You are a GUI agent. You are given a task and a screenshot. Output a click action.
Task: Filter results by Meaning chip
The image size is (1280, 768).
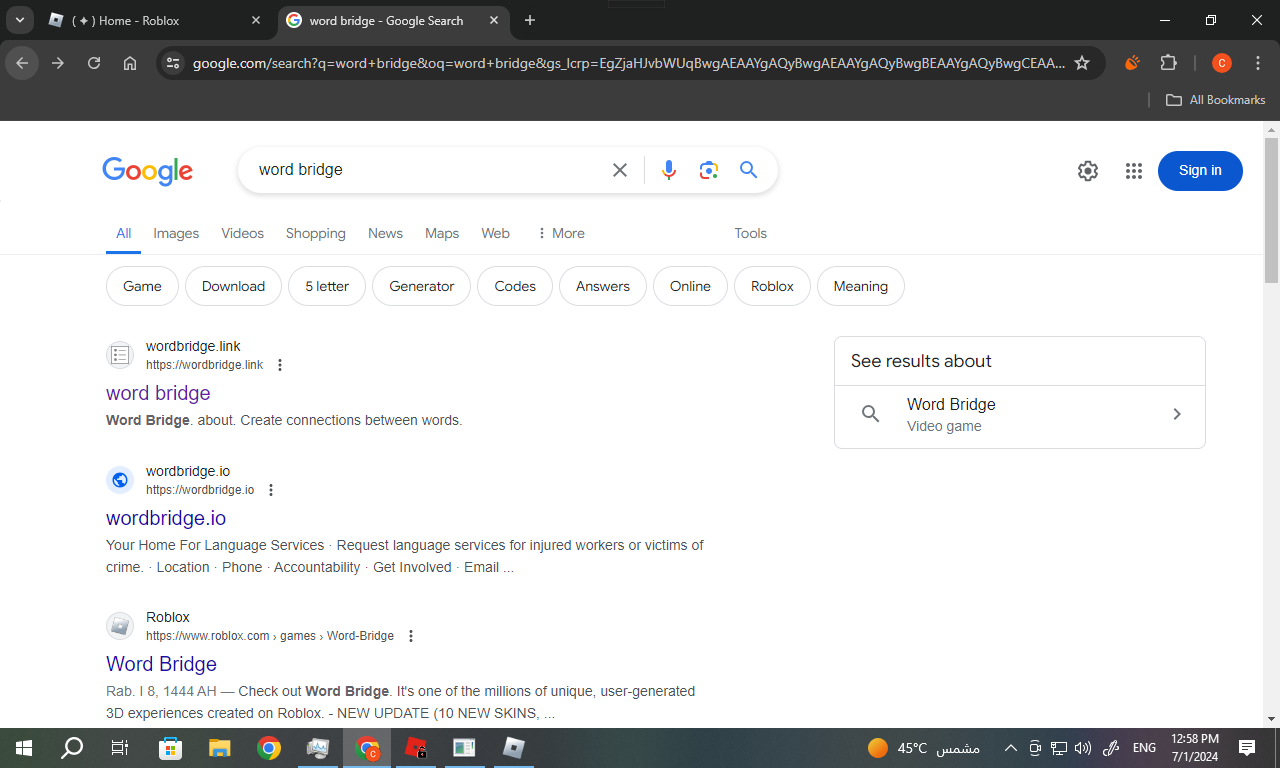pyautogui.click(x=861, y=286)
